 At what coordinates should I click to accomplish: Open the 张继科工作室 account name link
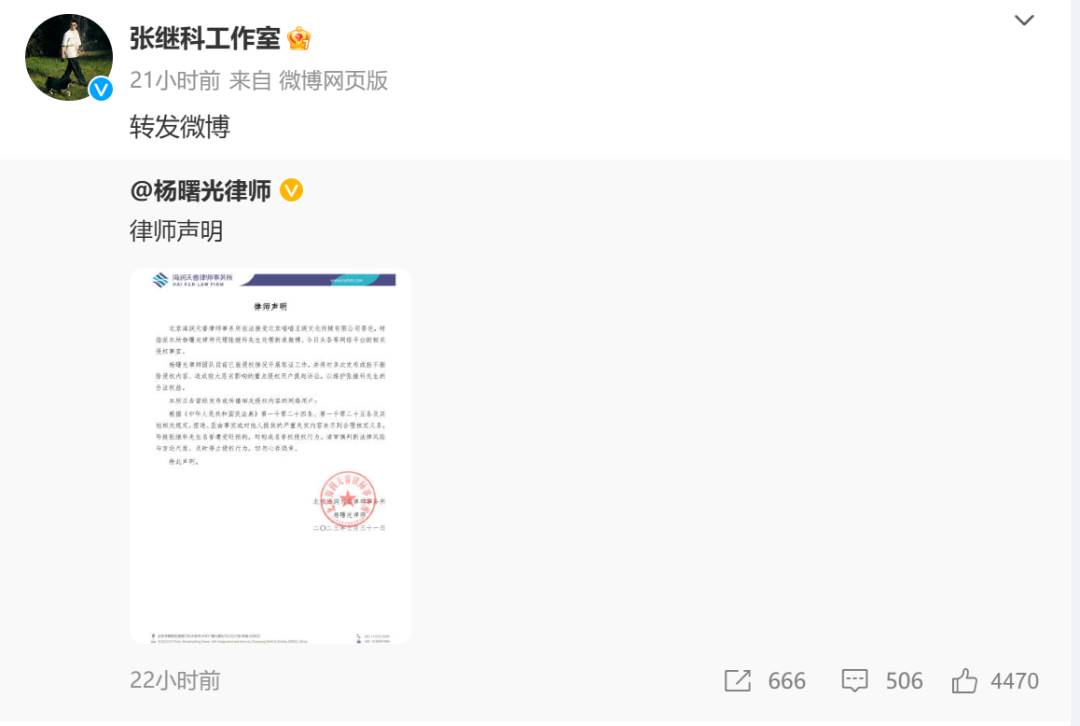(205, 39)
